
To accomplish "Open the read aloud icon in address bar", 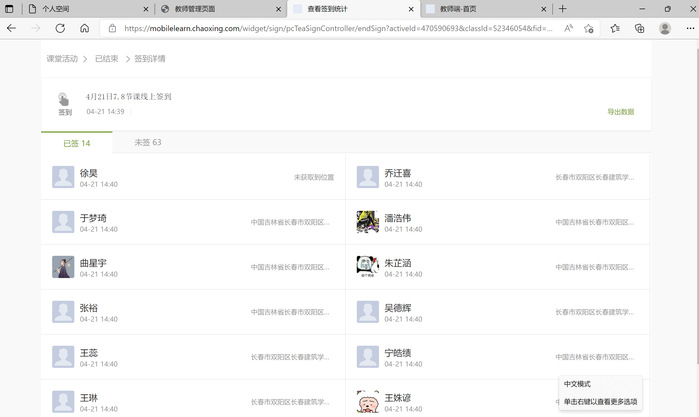I will tap(569, 29).
